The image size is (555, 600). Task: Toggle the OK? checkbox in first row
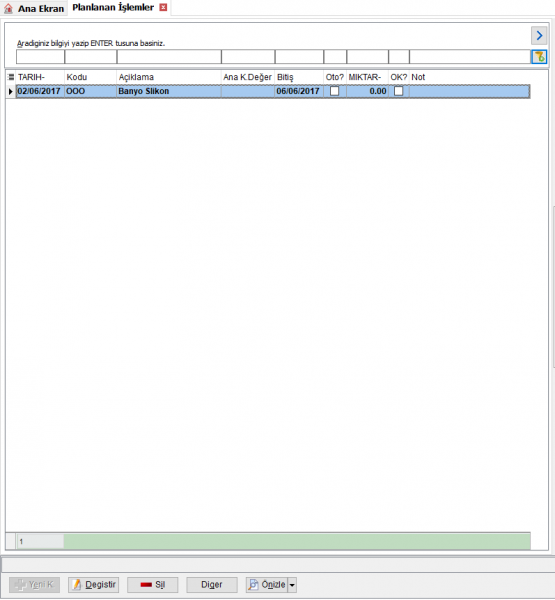coord(398,91)
